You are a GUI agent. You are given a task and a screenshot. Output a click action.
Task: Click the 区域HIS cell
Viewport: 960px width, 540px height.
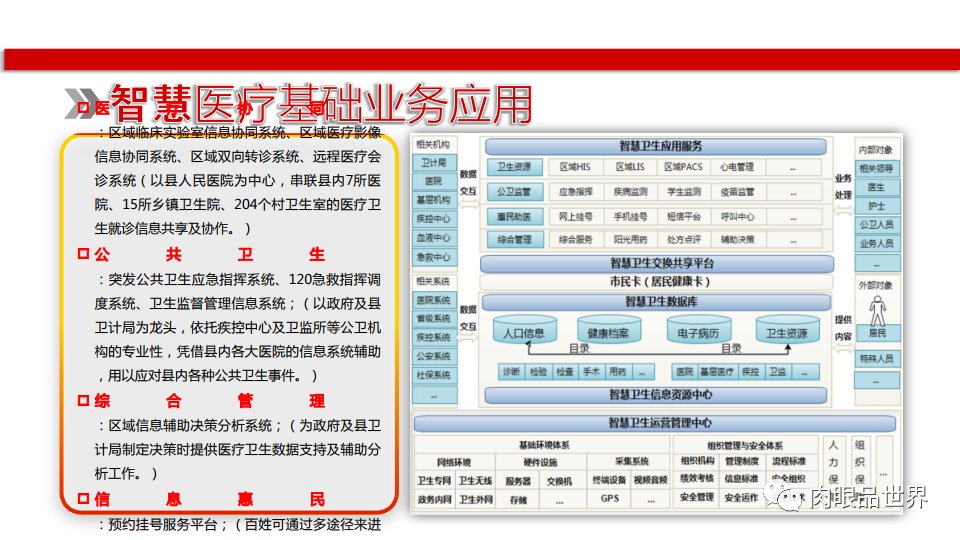[576, 167]
